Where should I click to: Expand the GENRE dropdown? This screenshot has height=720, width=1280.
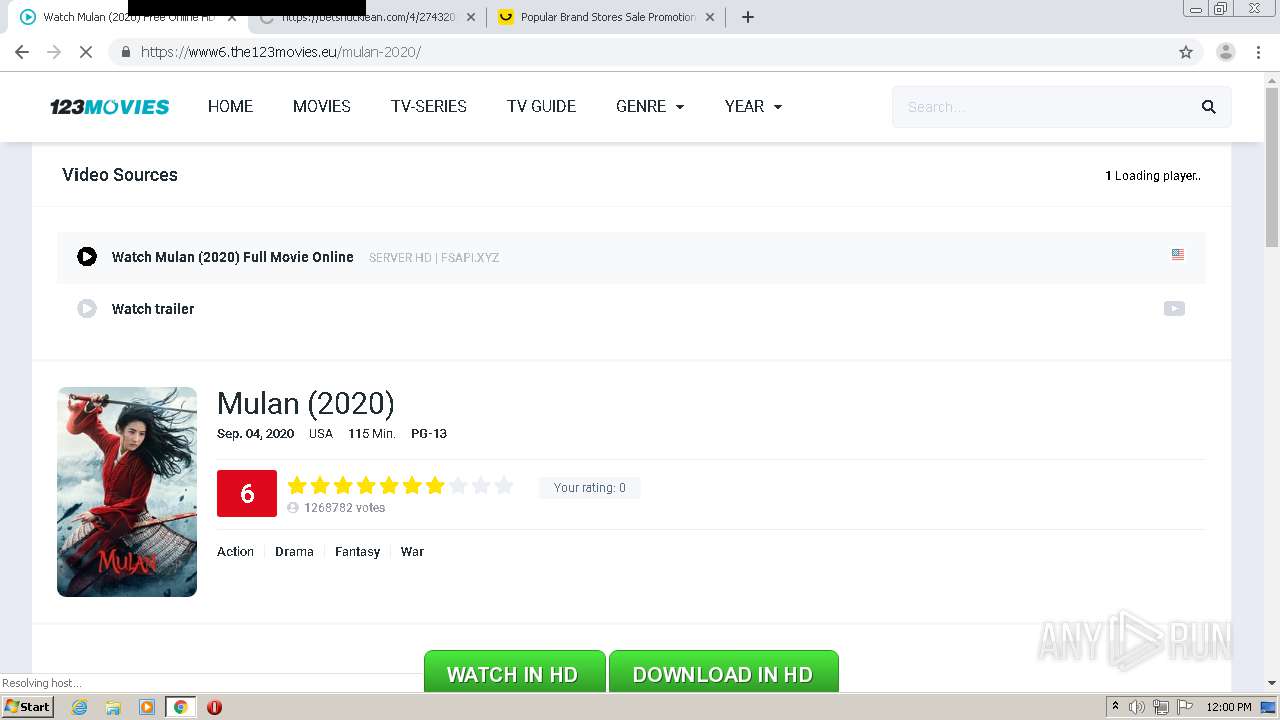point(650,107)
